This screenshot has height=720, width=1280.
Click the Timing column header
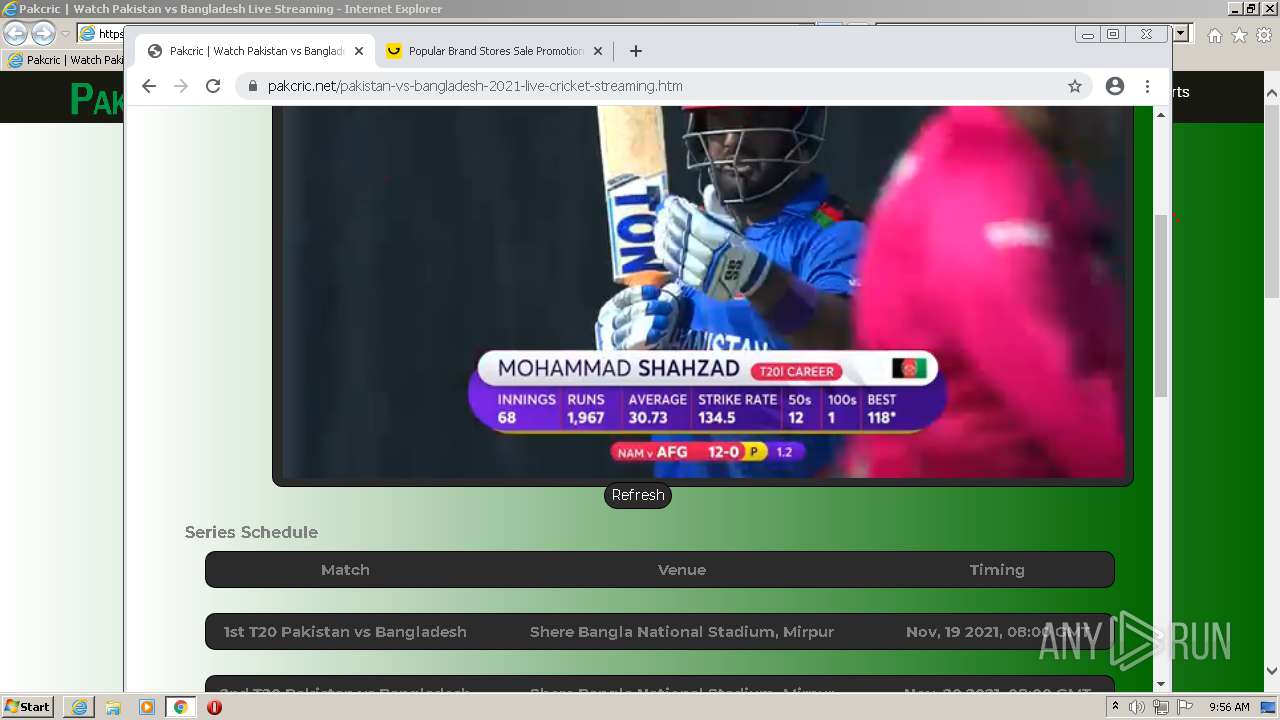point(997,570)
